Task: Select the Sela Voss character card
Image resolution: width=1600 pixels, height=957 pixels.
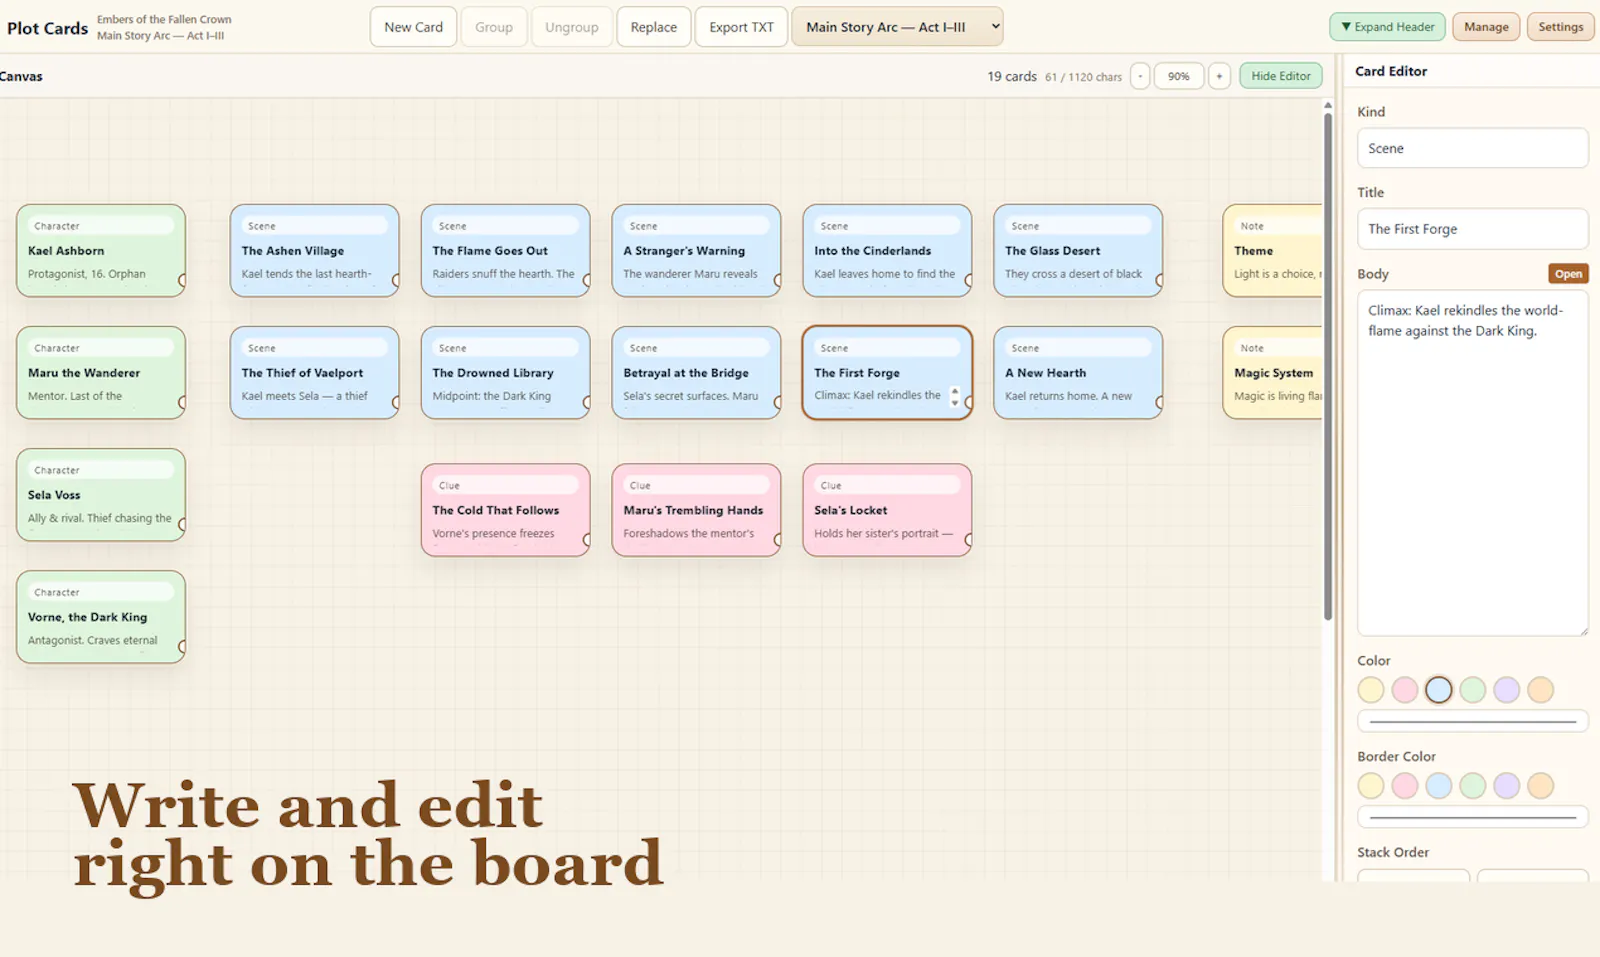Action: 101,495
